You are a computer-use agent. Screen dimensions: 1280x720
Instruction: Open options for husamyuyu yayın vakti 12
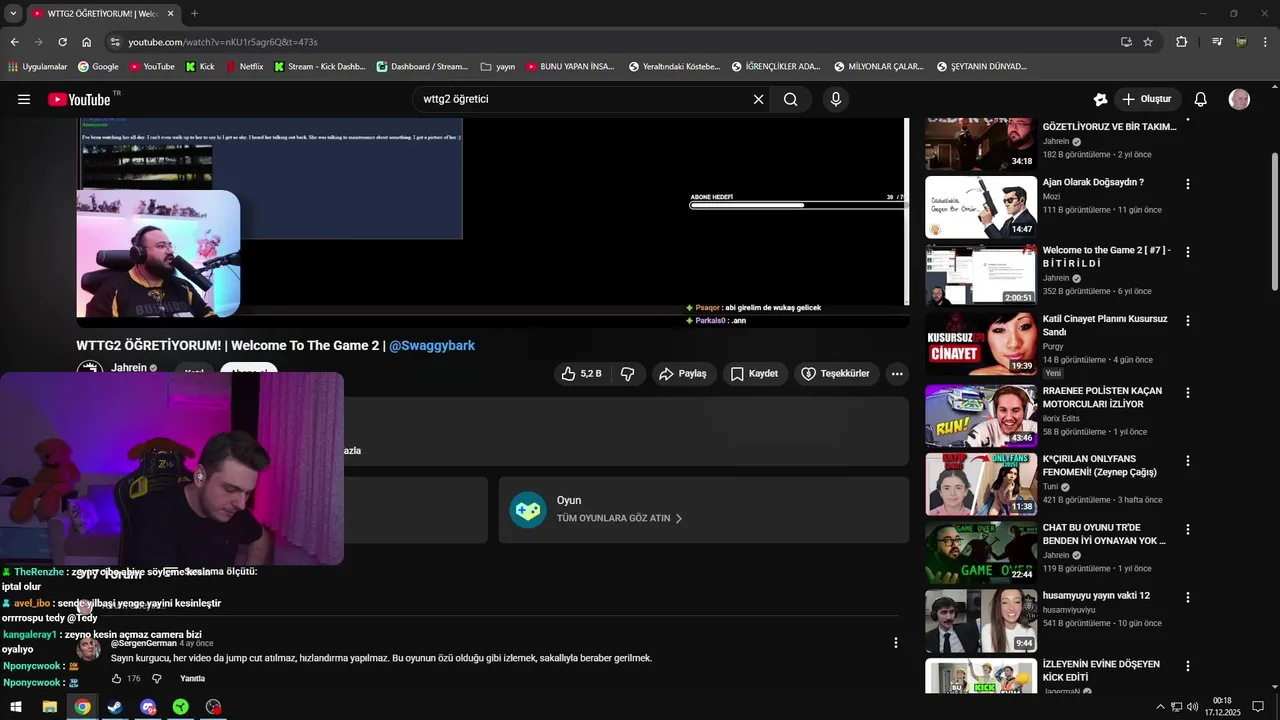[x=1188, y=597]
